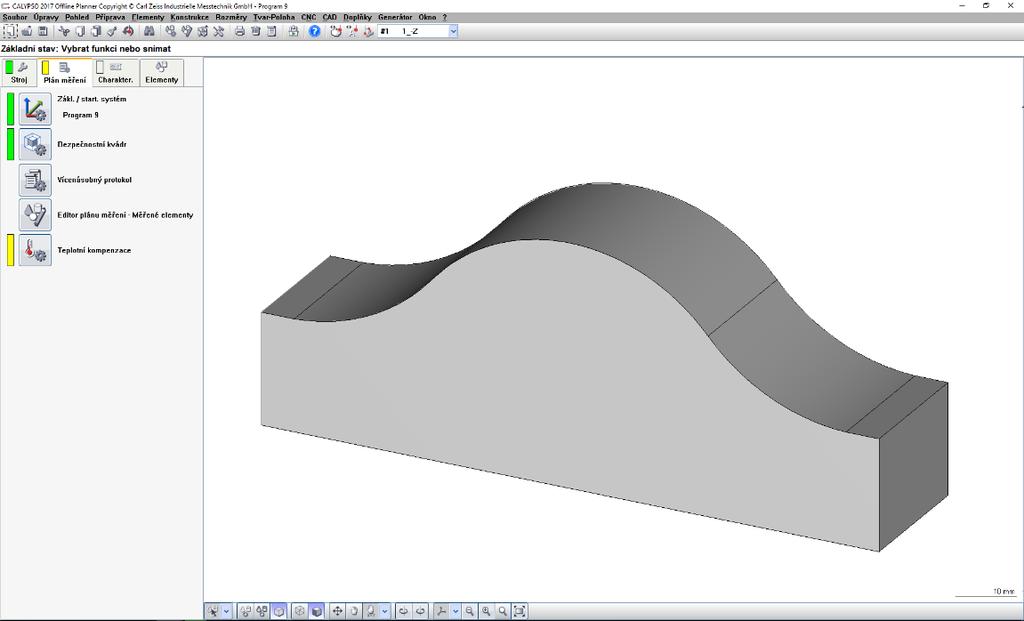Click the Cut scissors icon

[64, 31]
